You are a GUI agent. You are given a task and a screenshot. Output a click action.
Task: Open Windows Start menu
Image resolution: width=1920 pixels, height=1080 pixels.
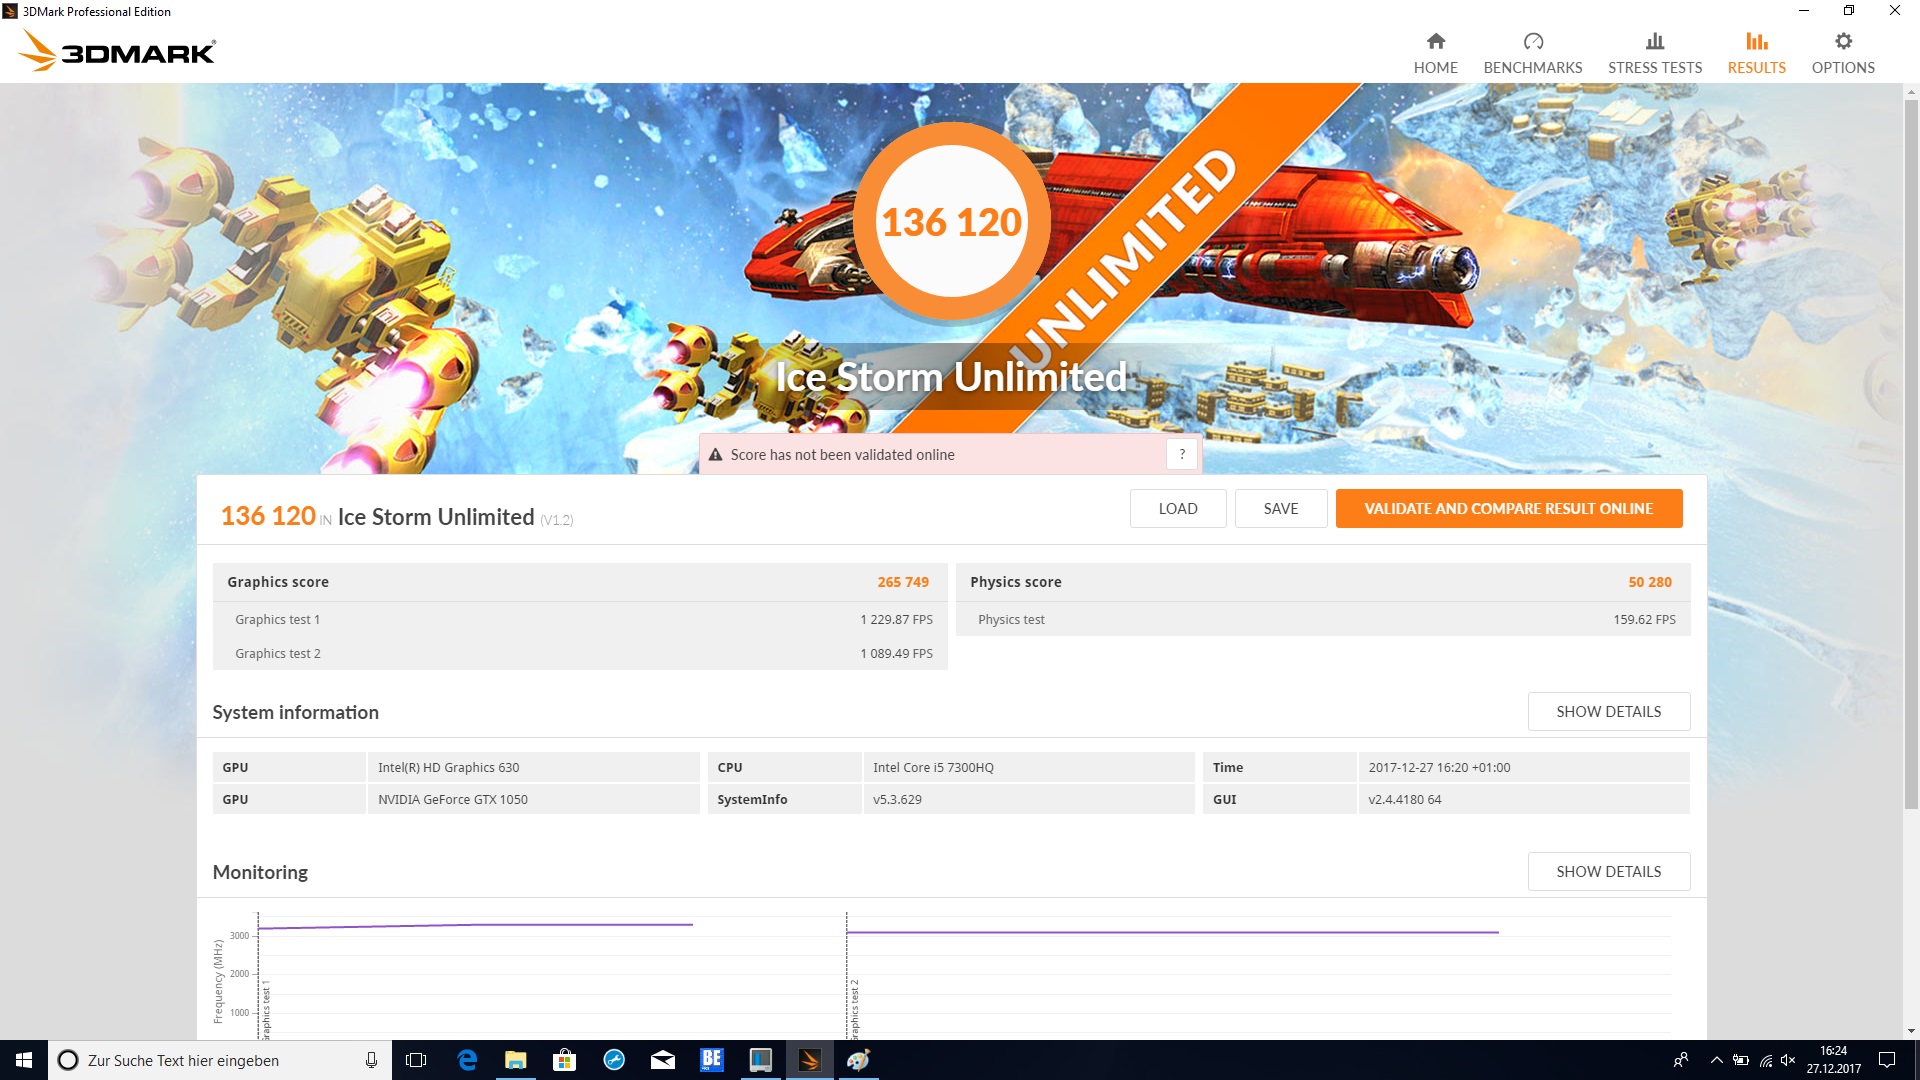24,1060
